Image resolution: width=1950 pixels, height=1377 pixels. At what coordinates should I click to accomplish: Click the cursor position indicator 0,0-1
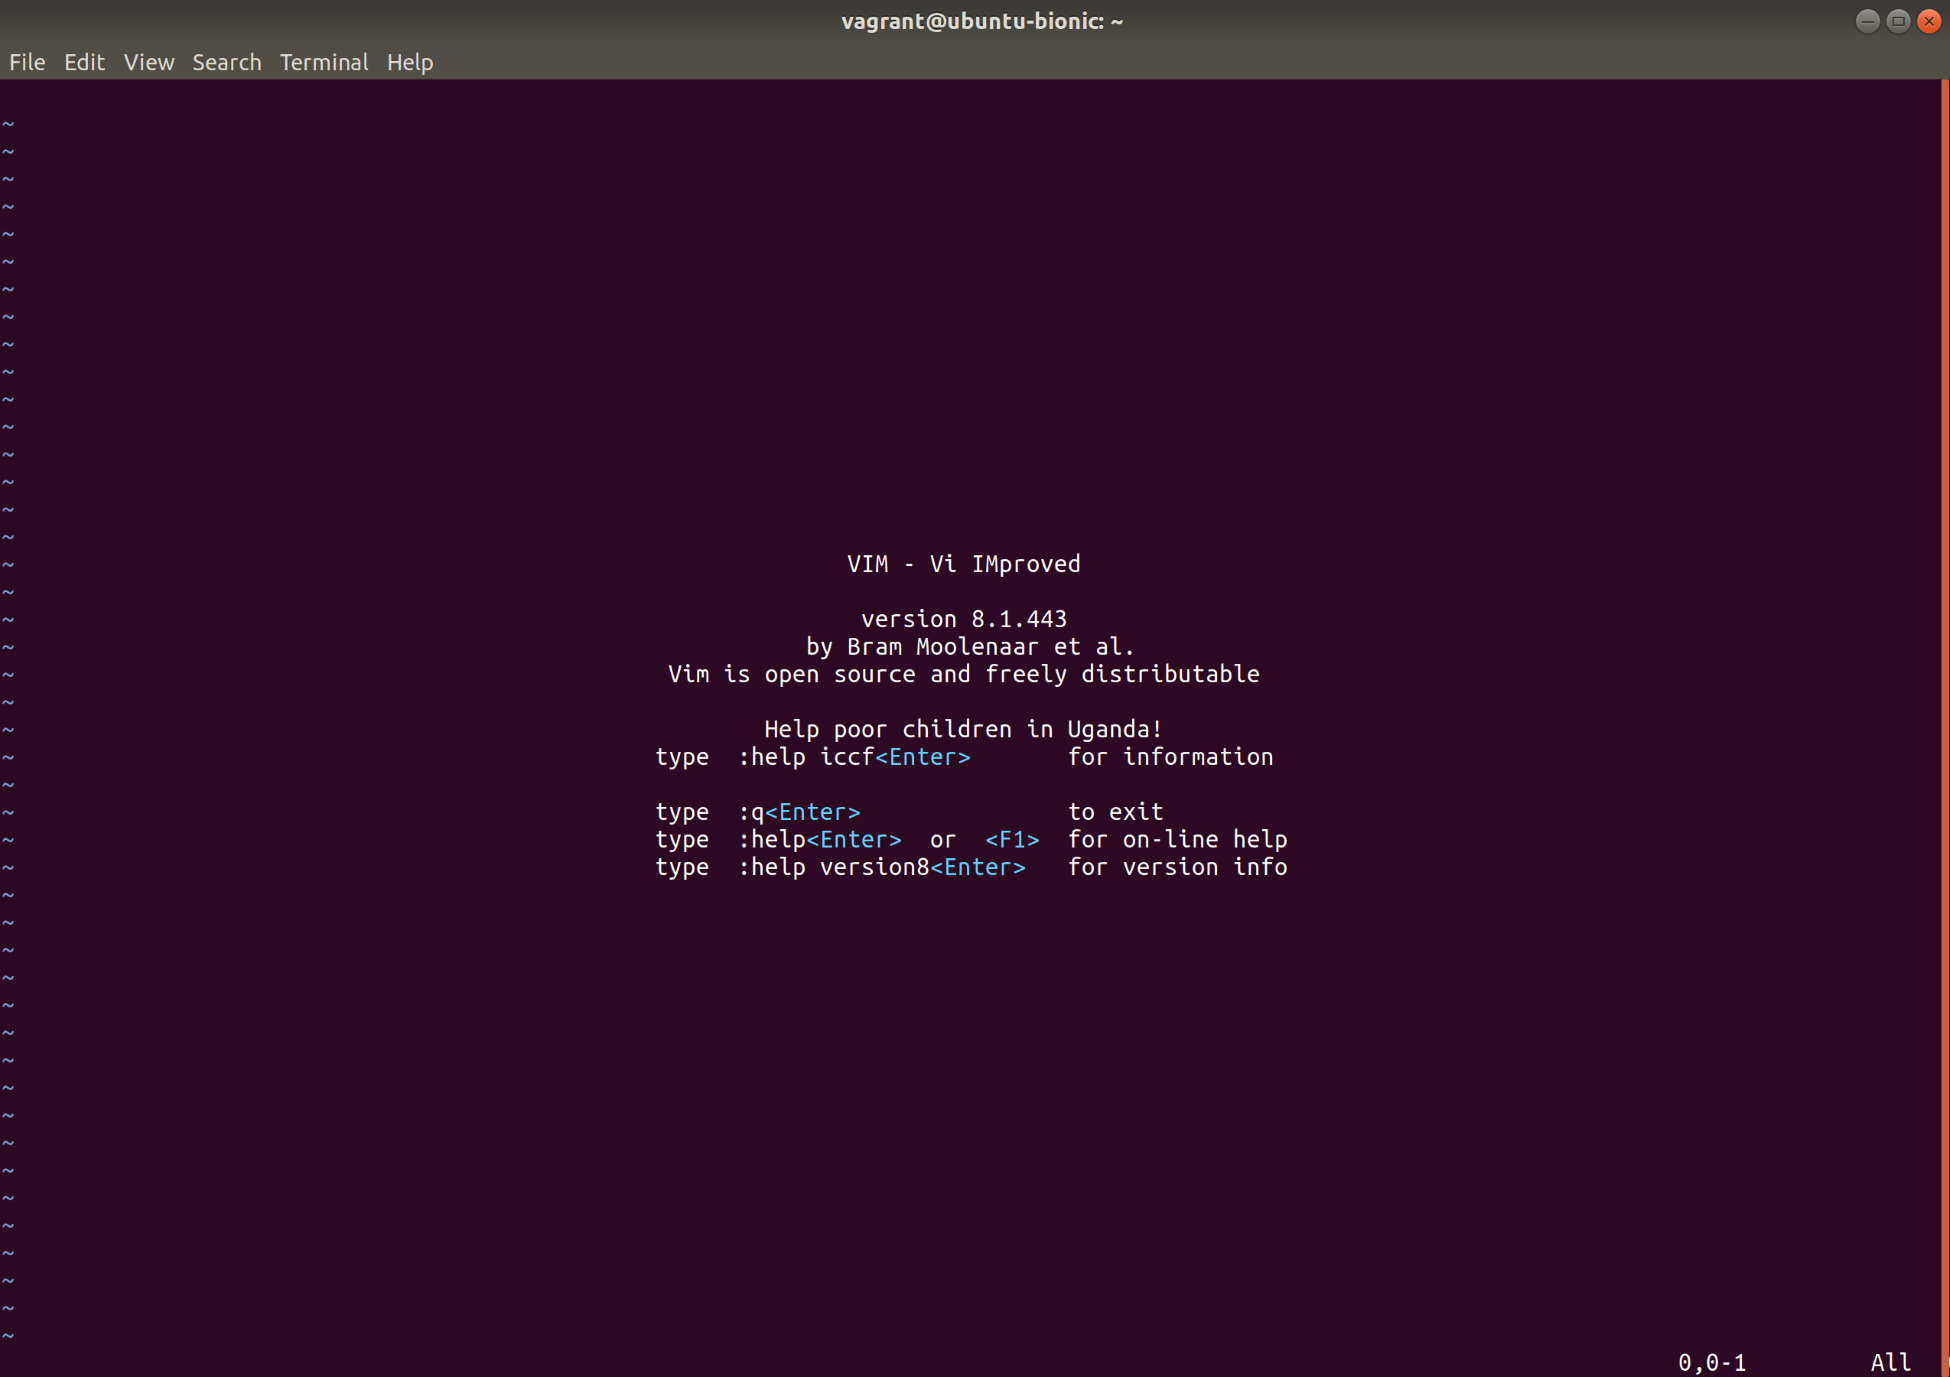1711,1362
